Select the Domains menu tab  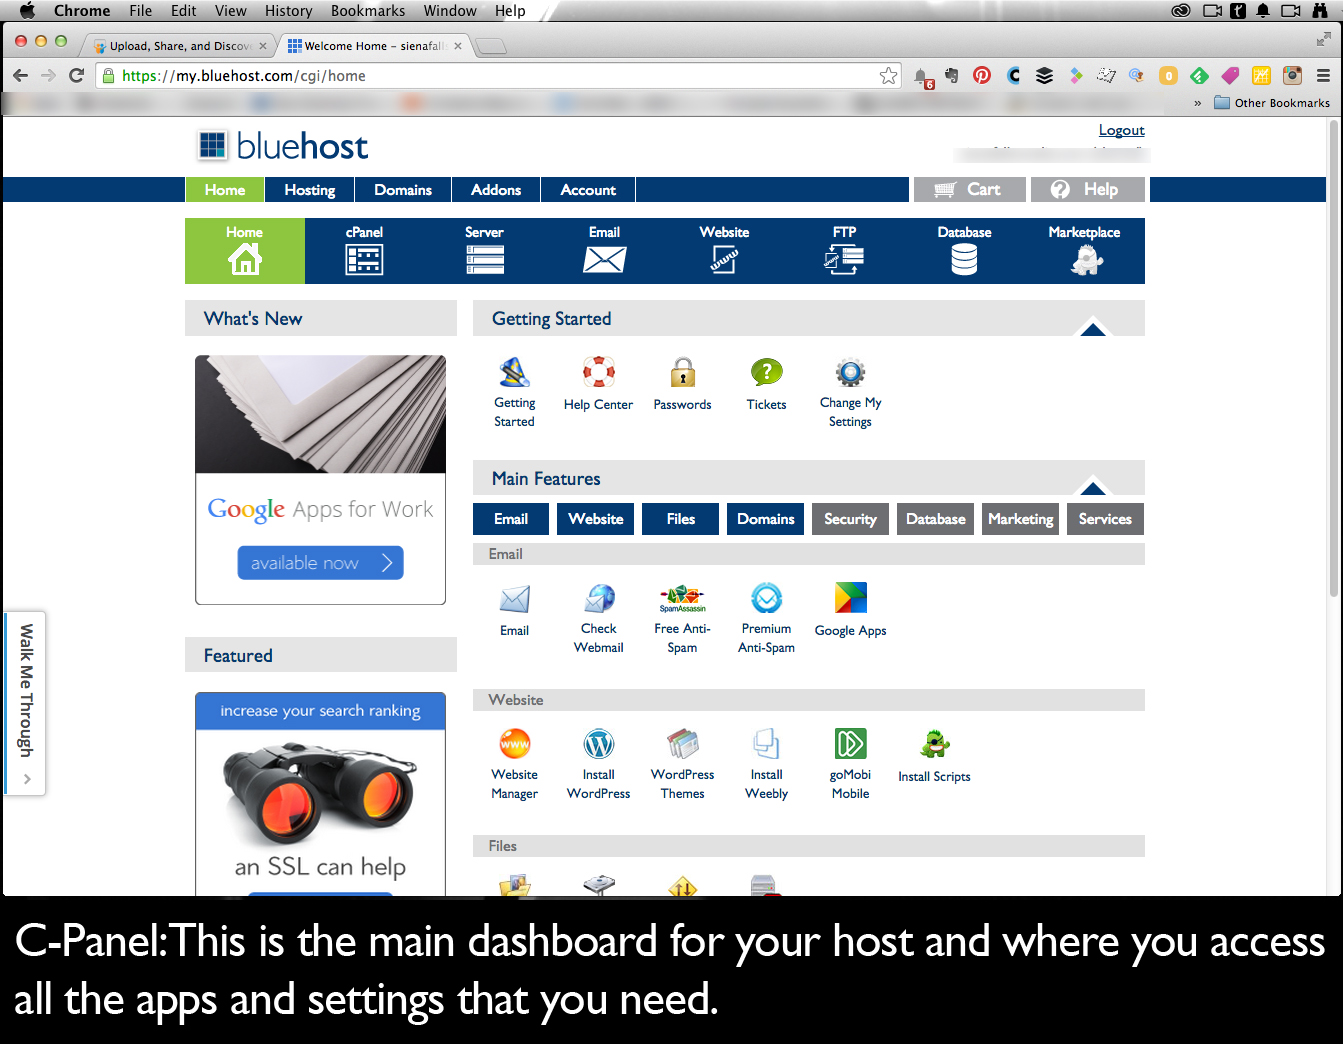pos(403,190)
